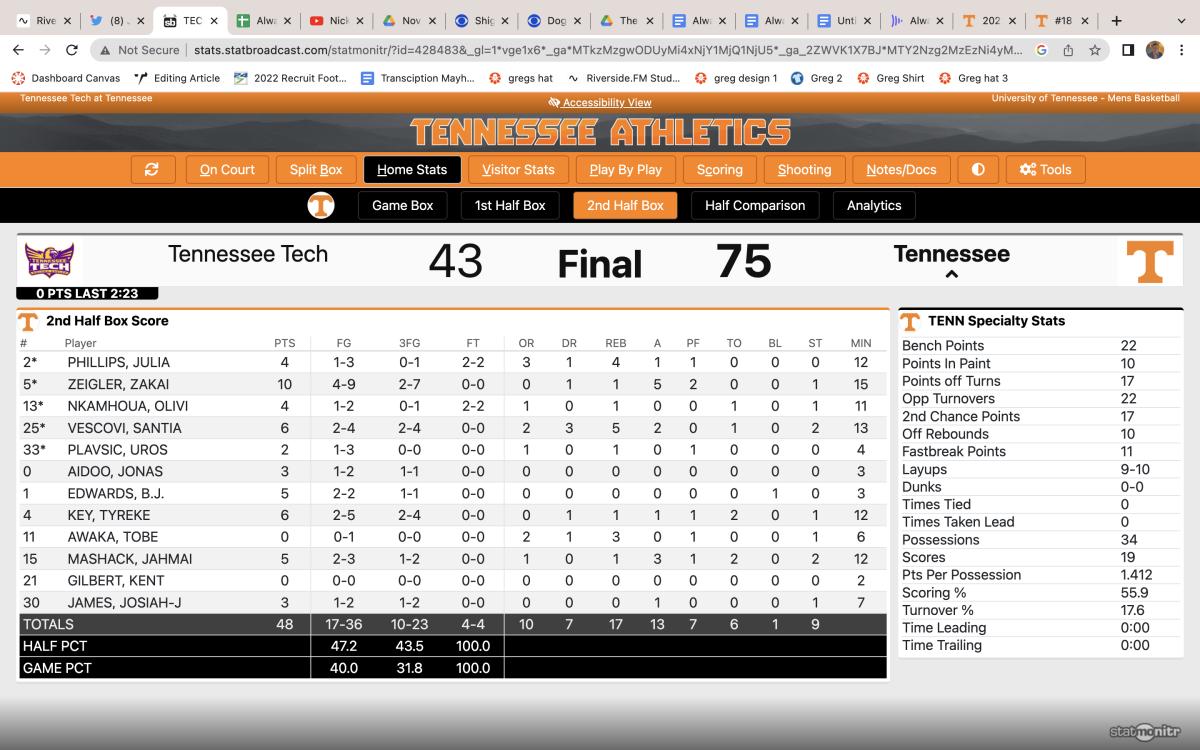Click player row ZEIGLER, ZAKAI
Viewport: 1200px width, 750px height.
[x=452, y=384]
